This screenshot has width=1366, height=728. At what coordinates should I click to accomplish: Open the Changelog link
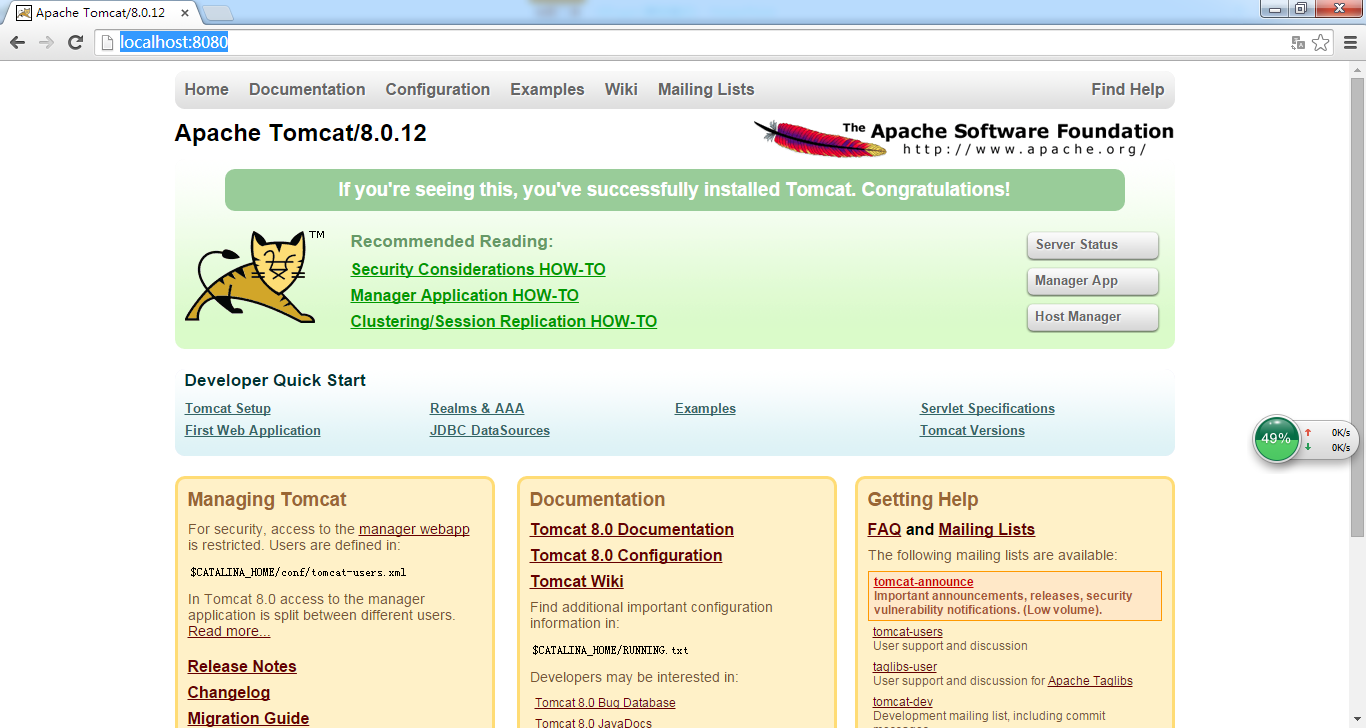coord(229,692)
